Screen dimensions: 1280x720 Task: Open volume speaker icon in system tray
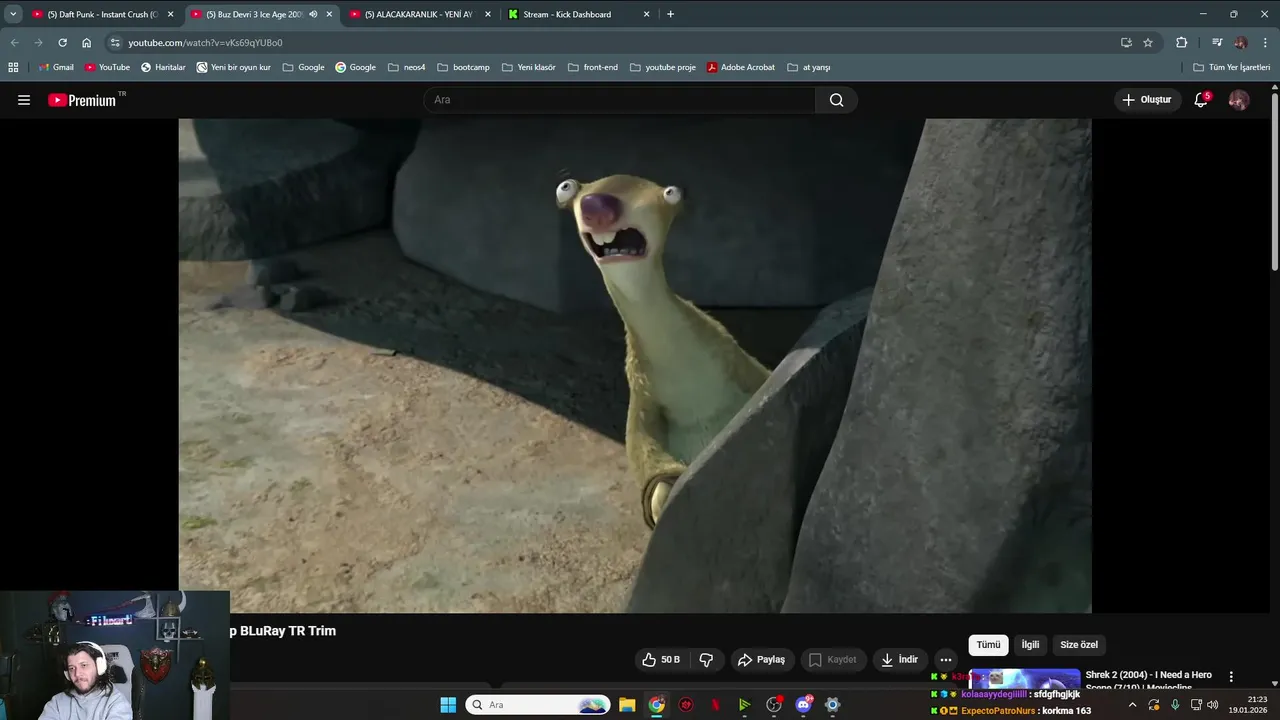click(1213, 705)
